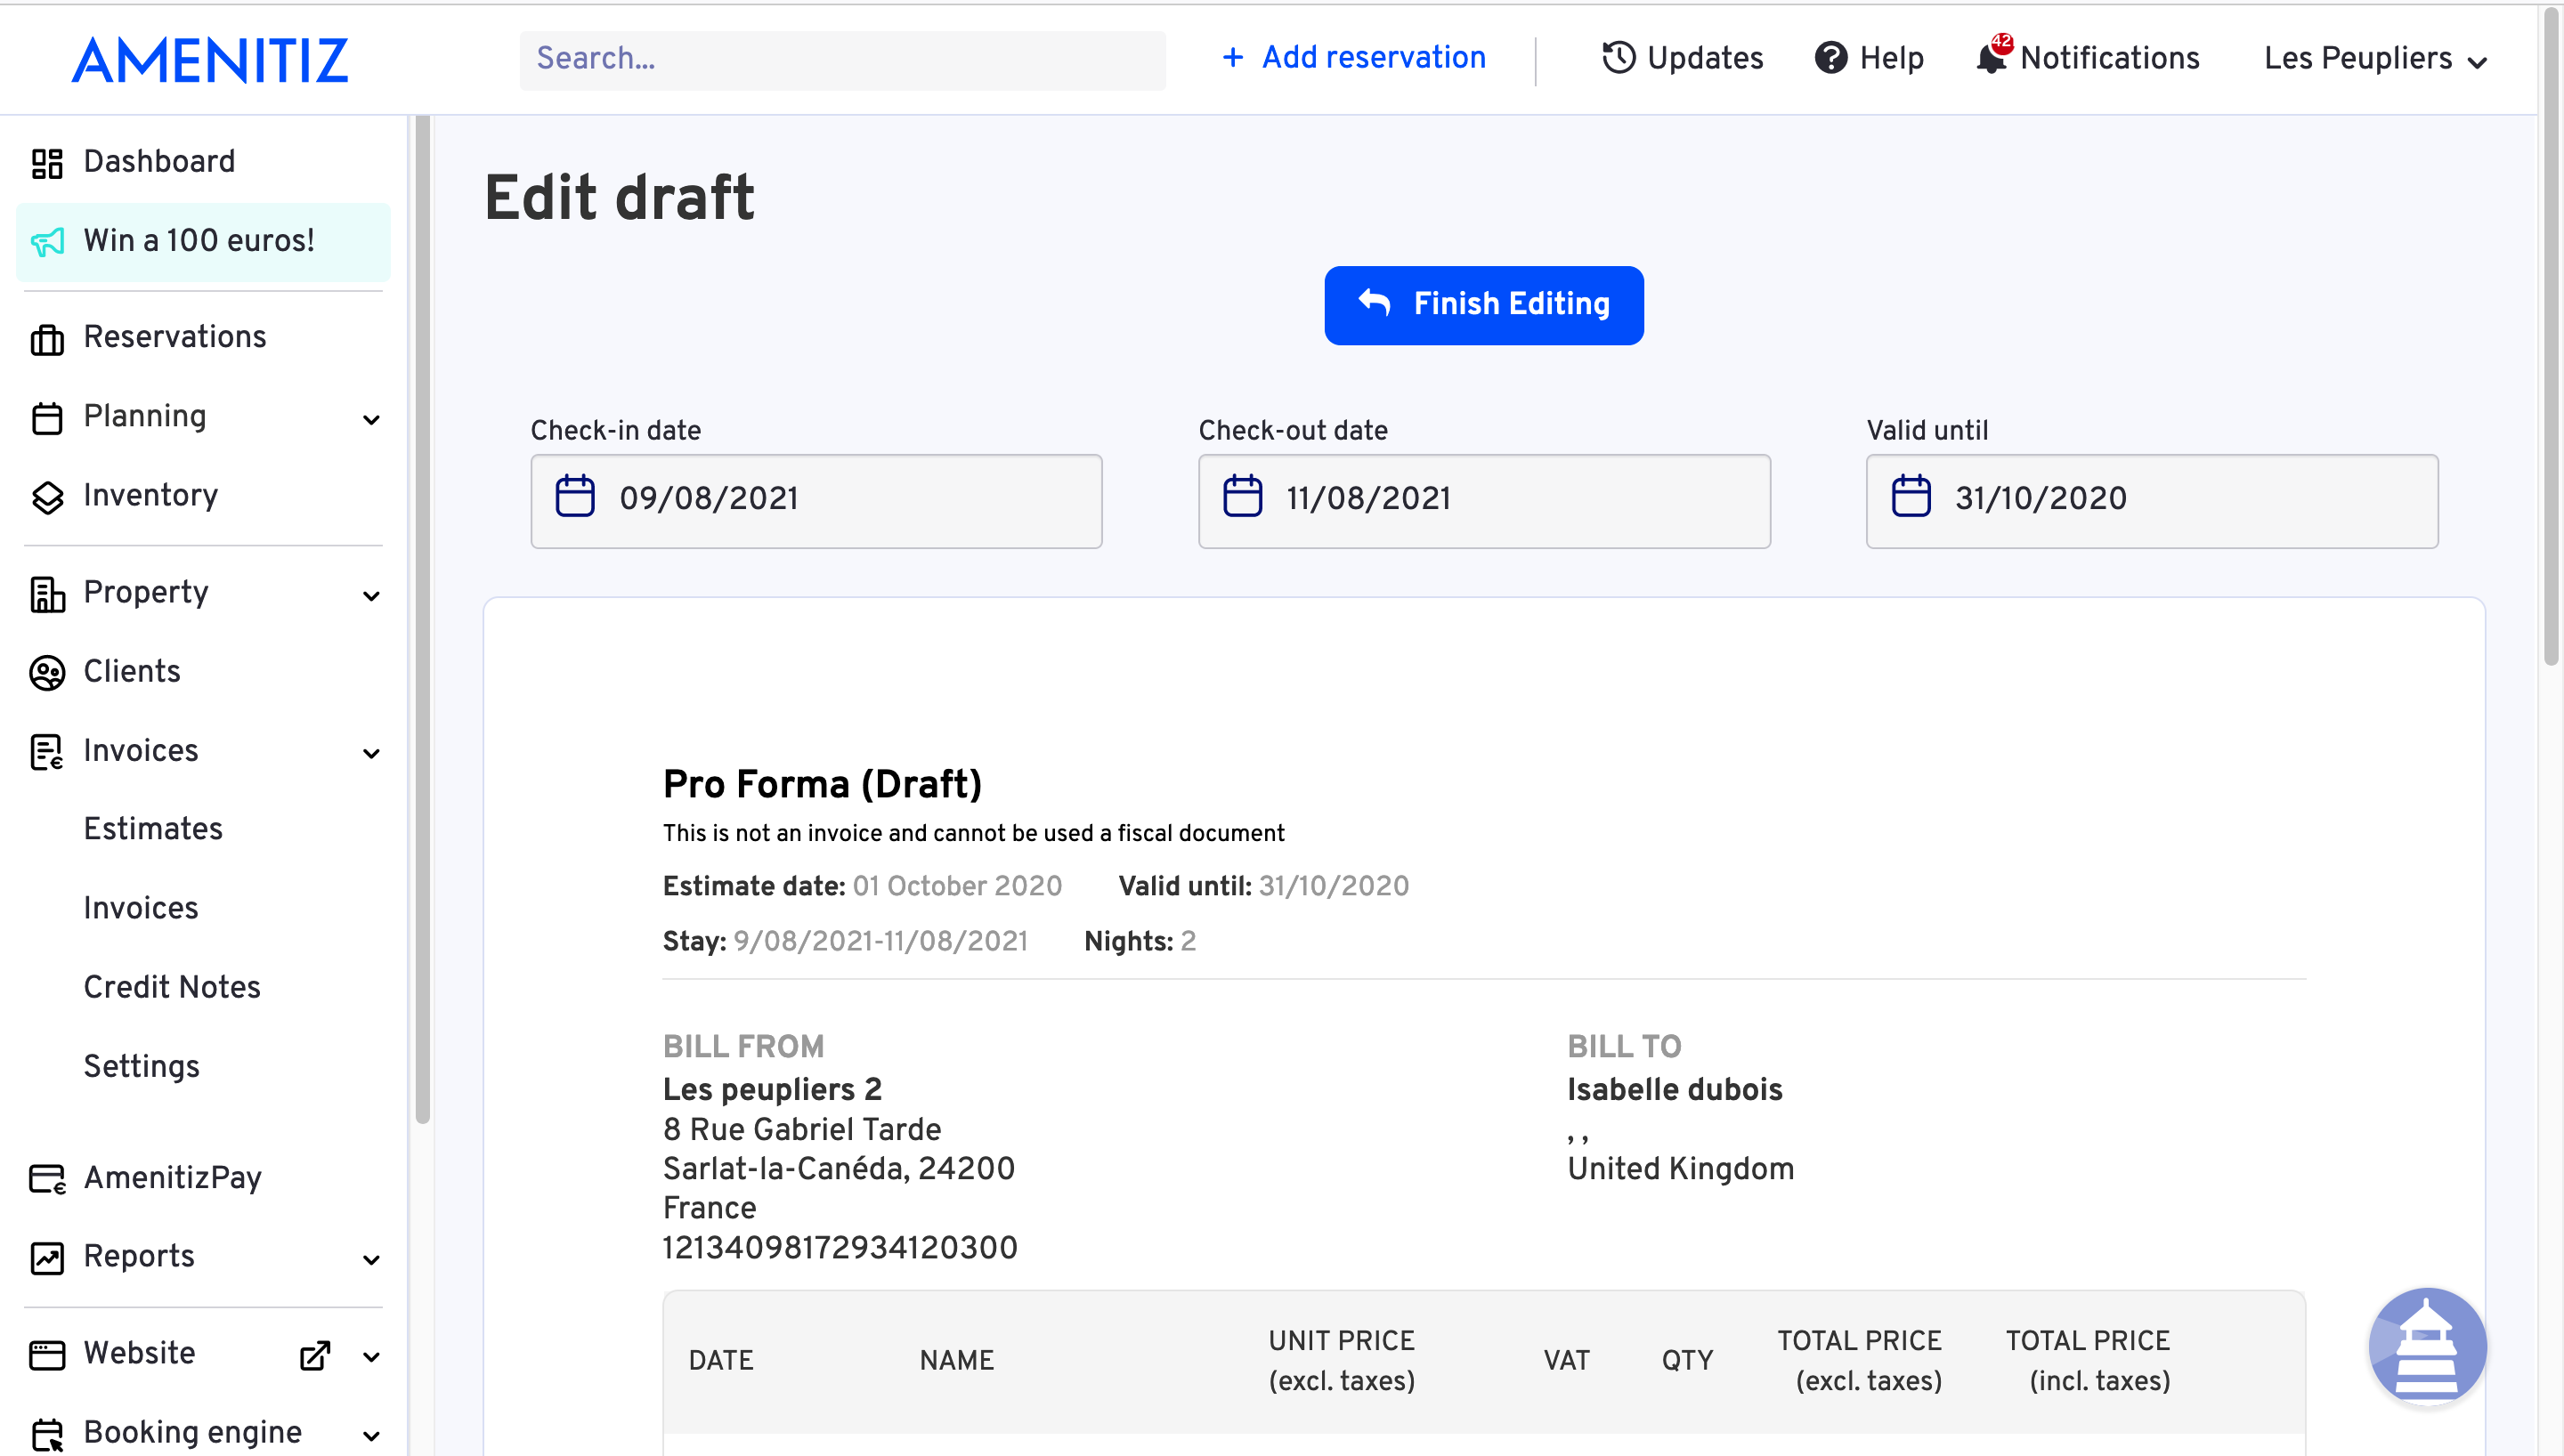
Task: Click the Isabelle dubois client name
Action: [1675, 1089]
